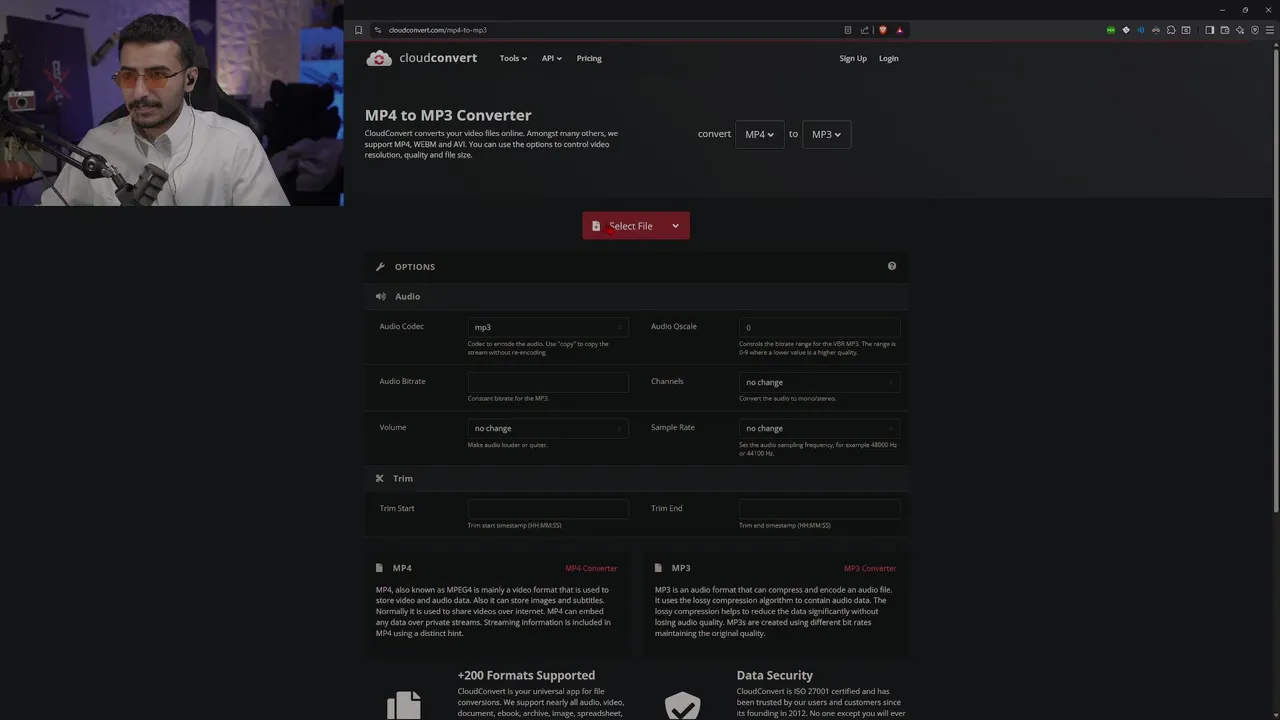The width and height of the screenshot is (1280, 720).
Task: Open the extensions puzzle piece menu
Action: [x=1171, y=30]
